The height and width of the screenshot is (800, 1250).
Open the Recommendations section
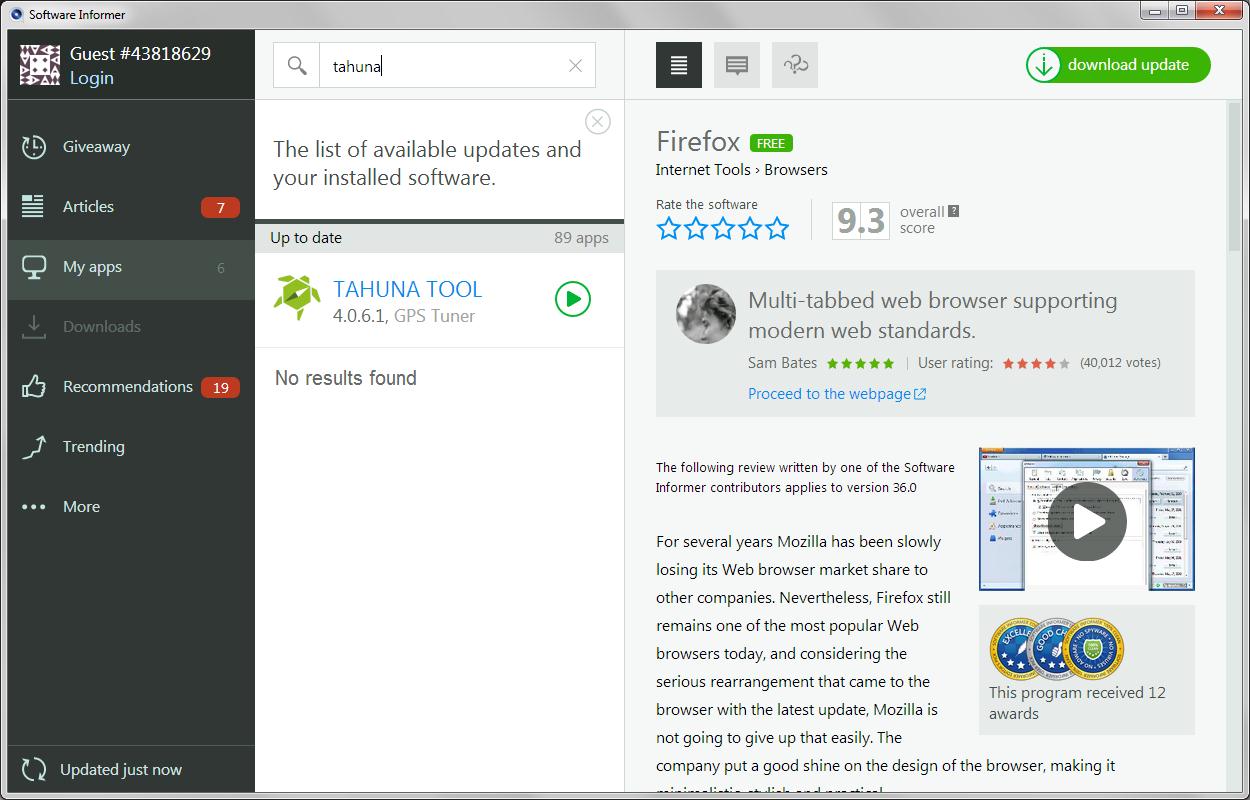click(x=131, y=387)
